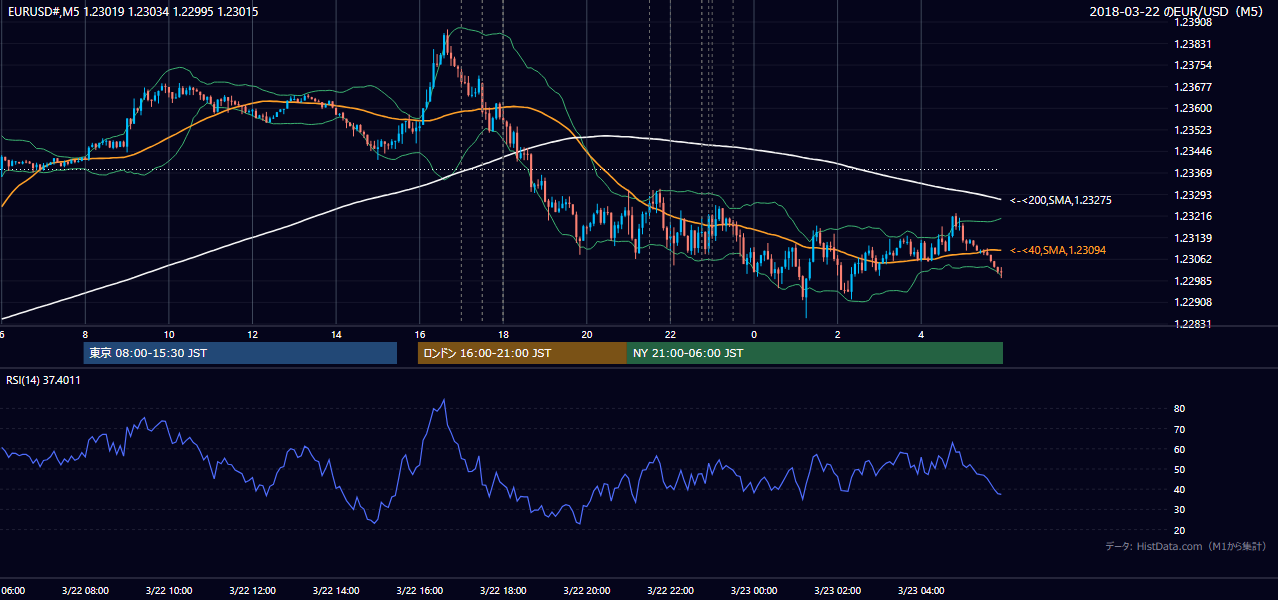Click hour tick 22 under the price chart
Screen dimensions: 1278x600
(x=670, y=334)
